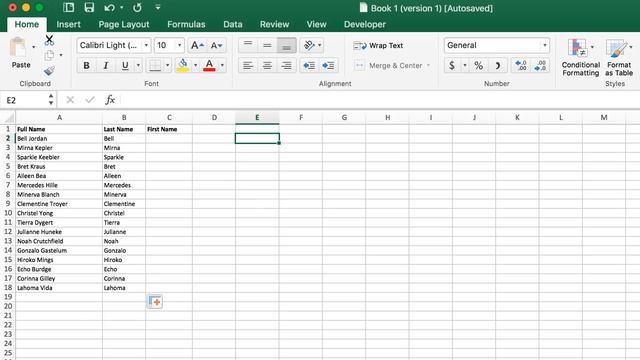
Task: Click the Paste clipboard icon
Action: point(18,47)
